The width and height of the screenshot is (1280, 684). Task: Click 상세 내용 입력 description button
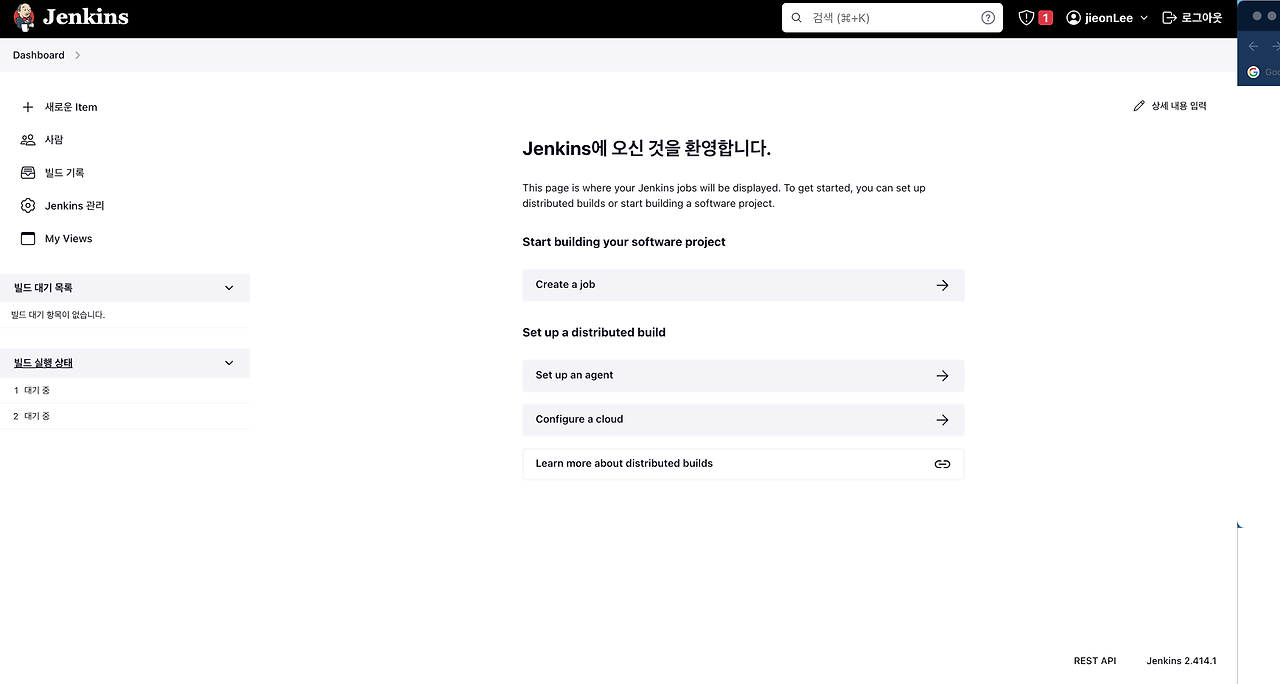click(1170, 106)
